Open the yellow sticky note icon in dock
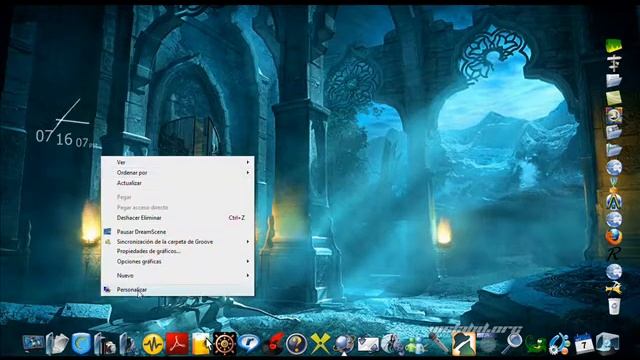This screenshot has height=360, width=640. coord(201,344)
